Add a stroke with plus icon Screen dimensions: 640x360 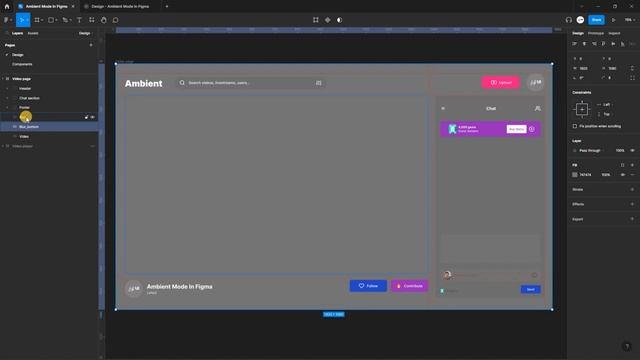pyautogui.click(x=632, y=189)
